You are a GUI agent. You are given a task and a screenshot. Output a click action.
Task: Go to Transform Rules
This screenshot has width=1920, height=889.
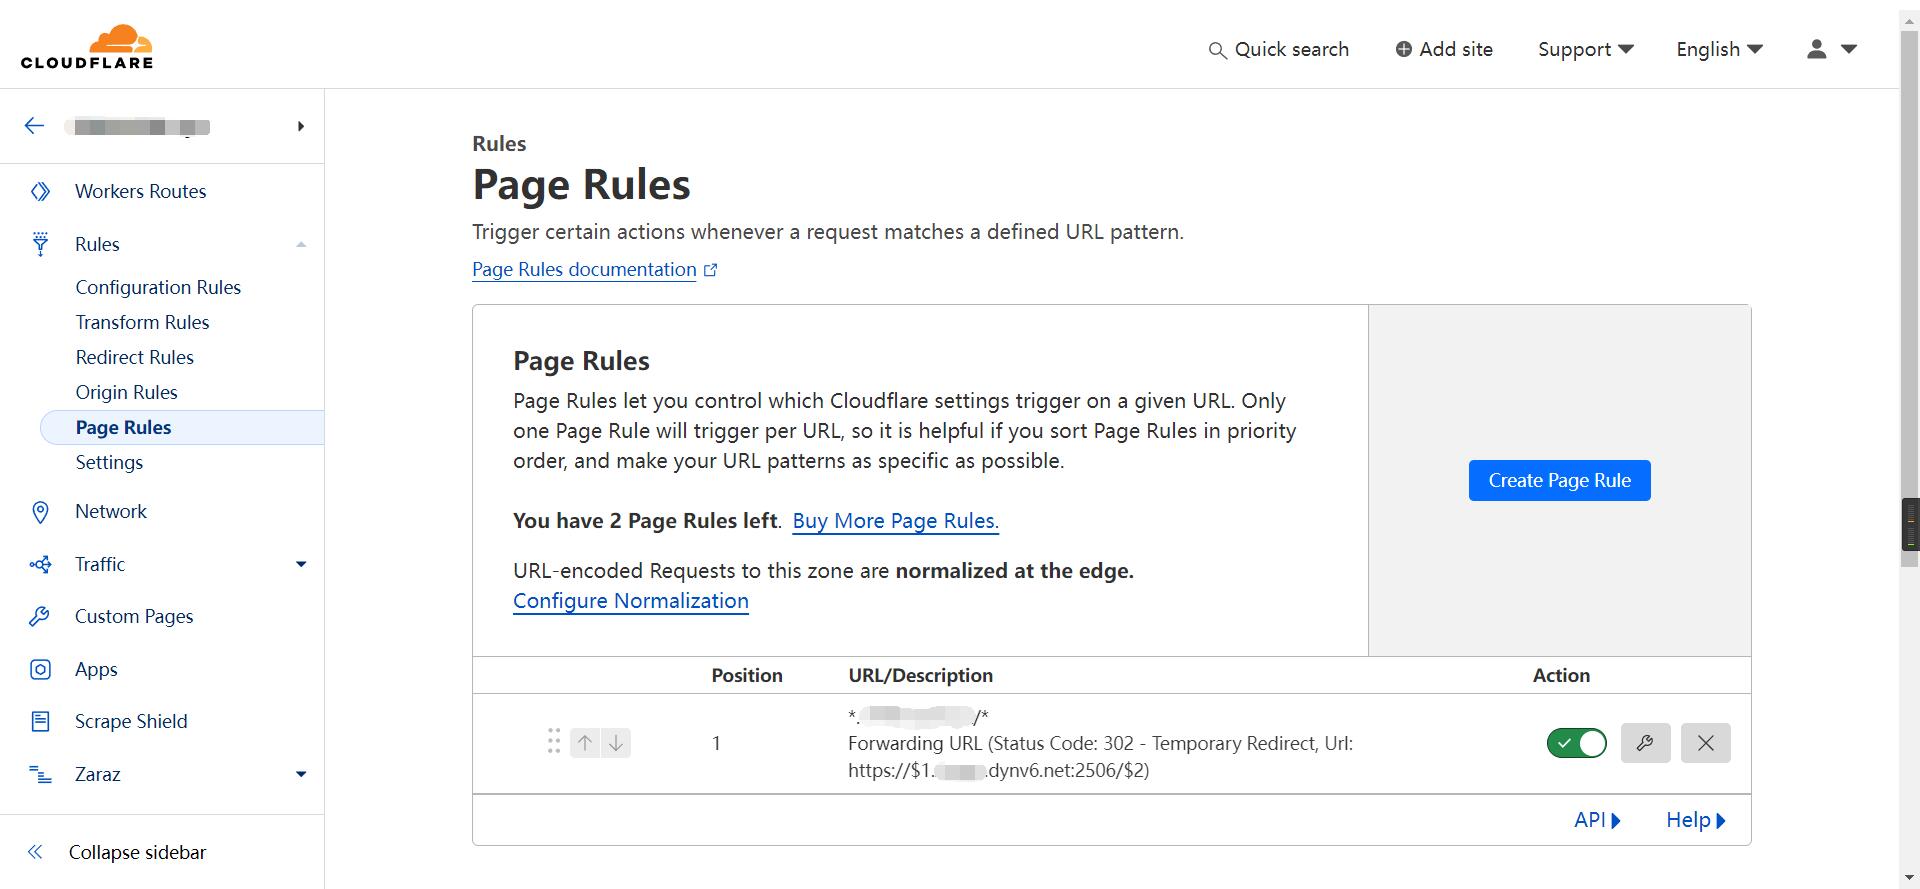(142, 322)
